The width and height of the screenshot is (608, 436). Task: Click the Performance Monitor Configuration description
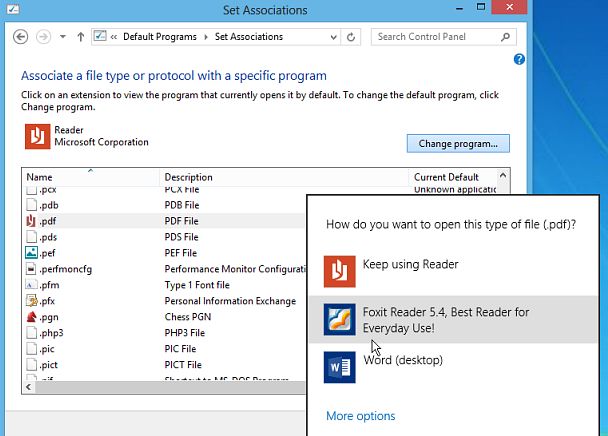click(235, 269)
